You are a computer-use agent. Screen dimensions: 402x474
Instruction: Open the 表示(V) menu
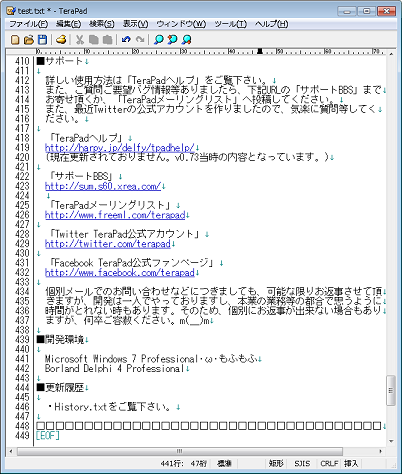click(135, 24)
